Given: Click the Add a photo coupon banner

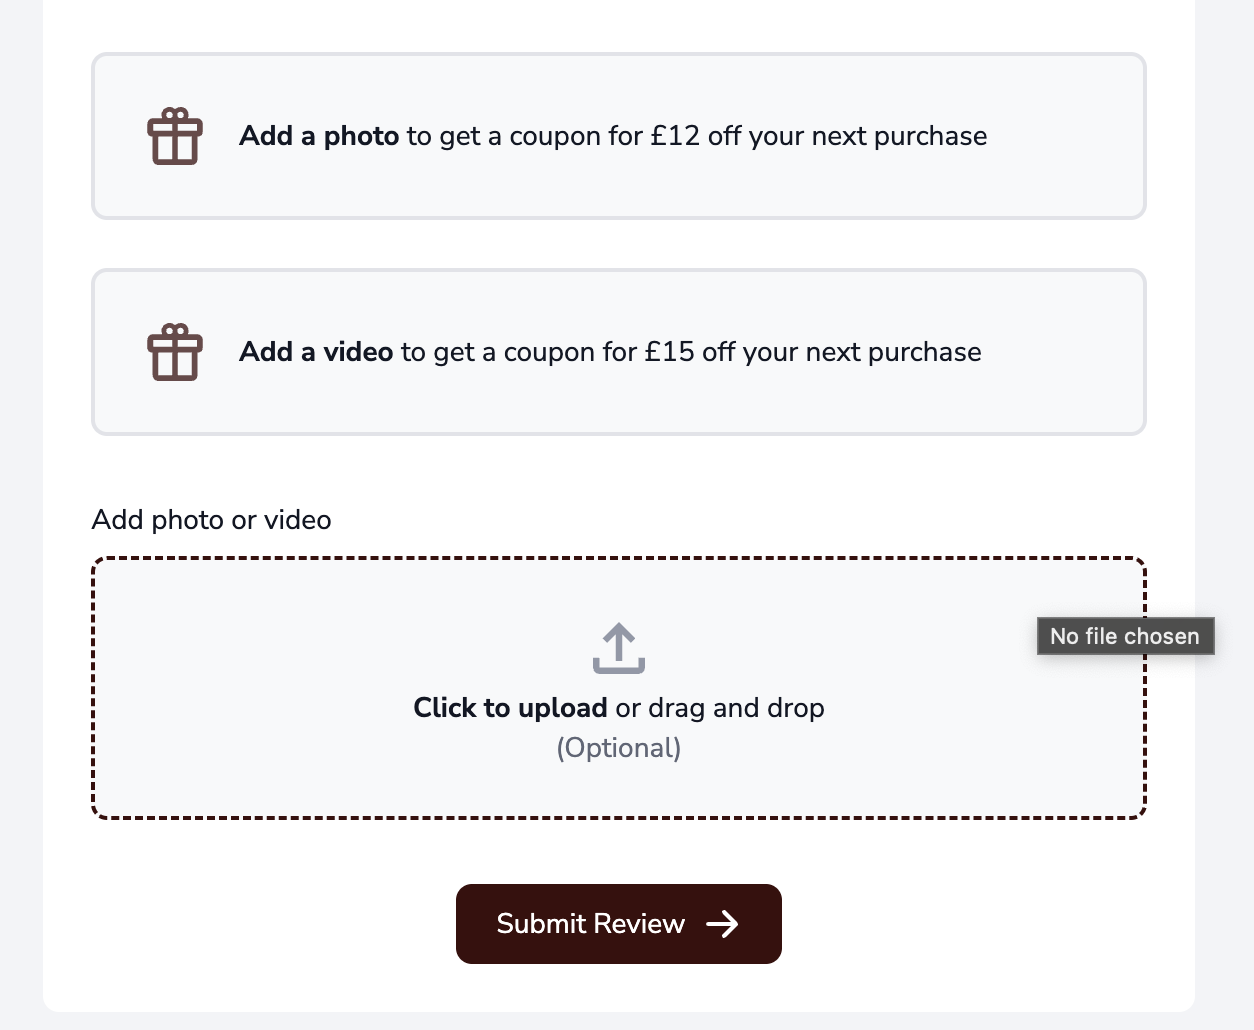Looking at the screenshot, I should coord(619,136).
